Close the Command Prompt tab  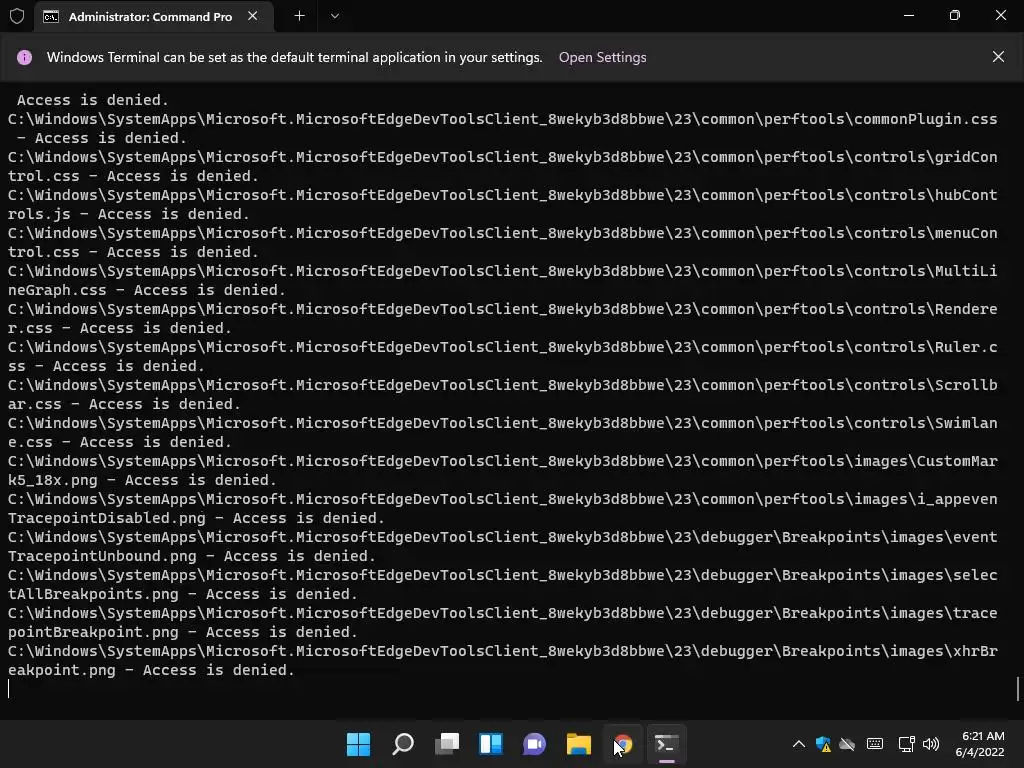(x=253, y=16)
